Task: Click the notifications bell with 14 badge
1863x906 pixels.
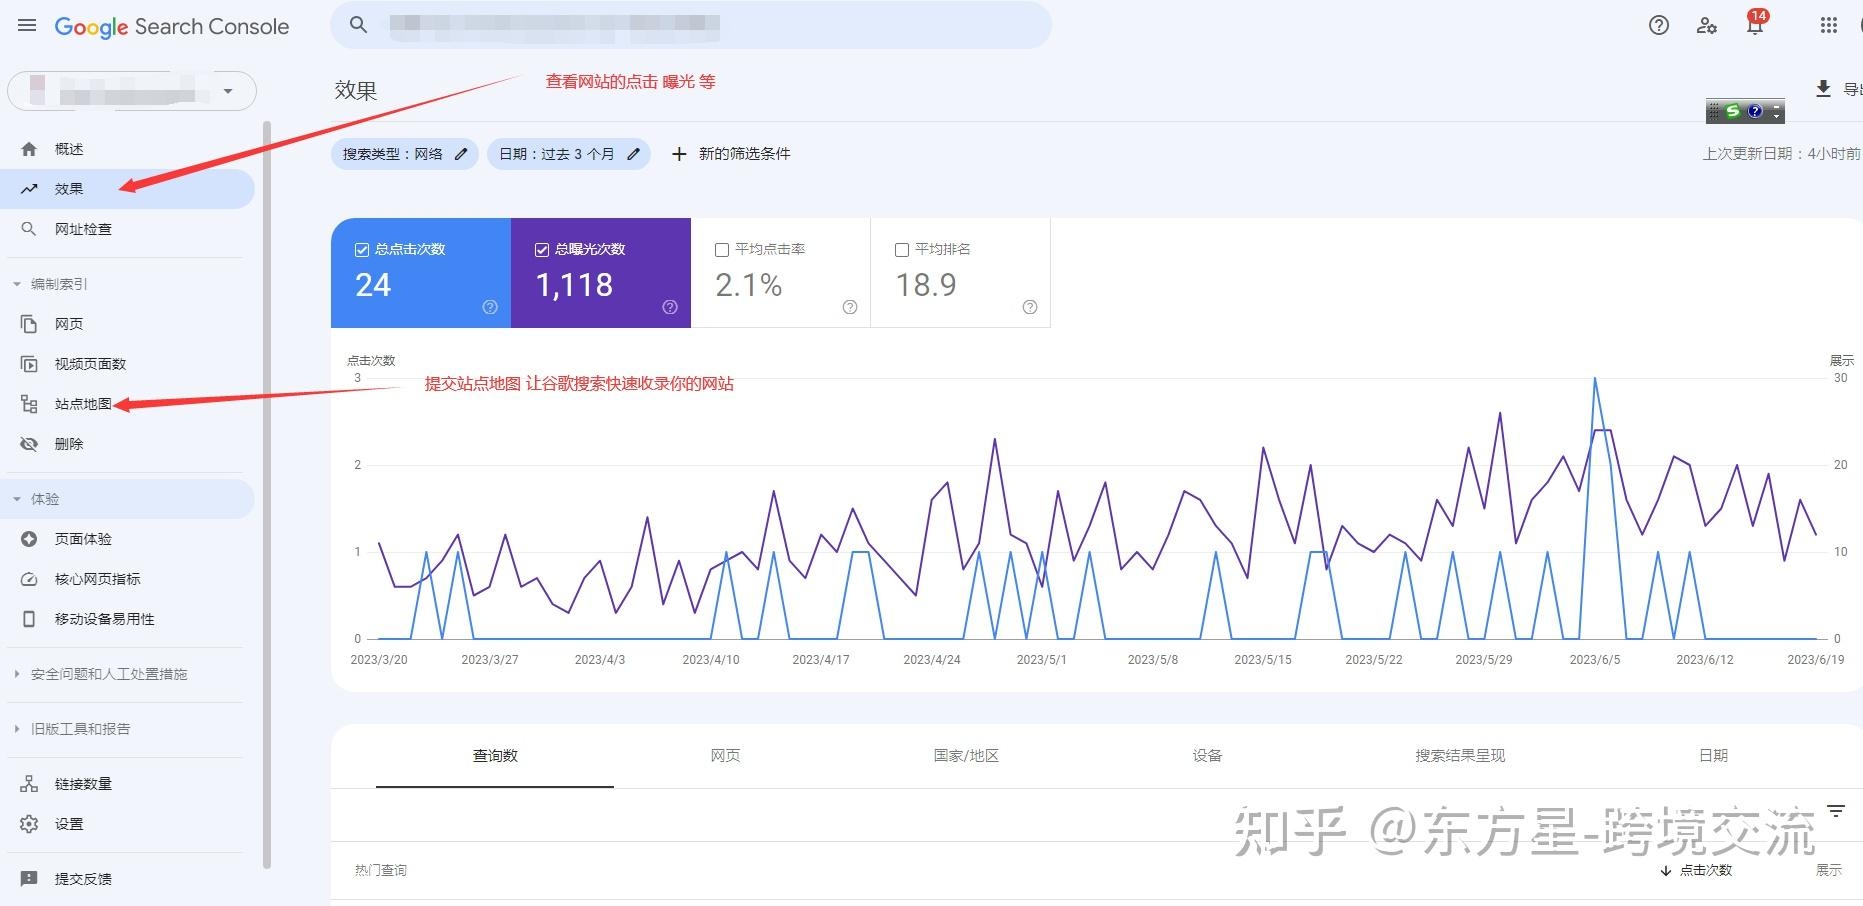Action: click(x=1753, y=25)
